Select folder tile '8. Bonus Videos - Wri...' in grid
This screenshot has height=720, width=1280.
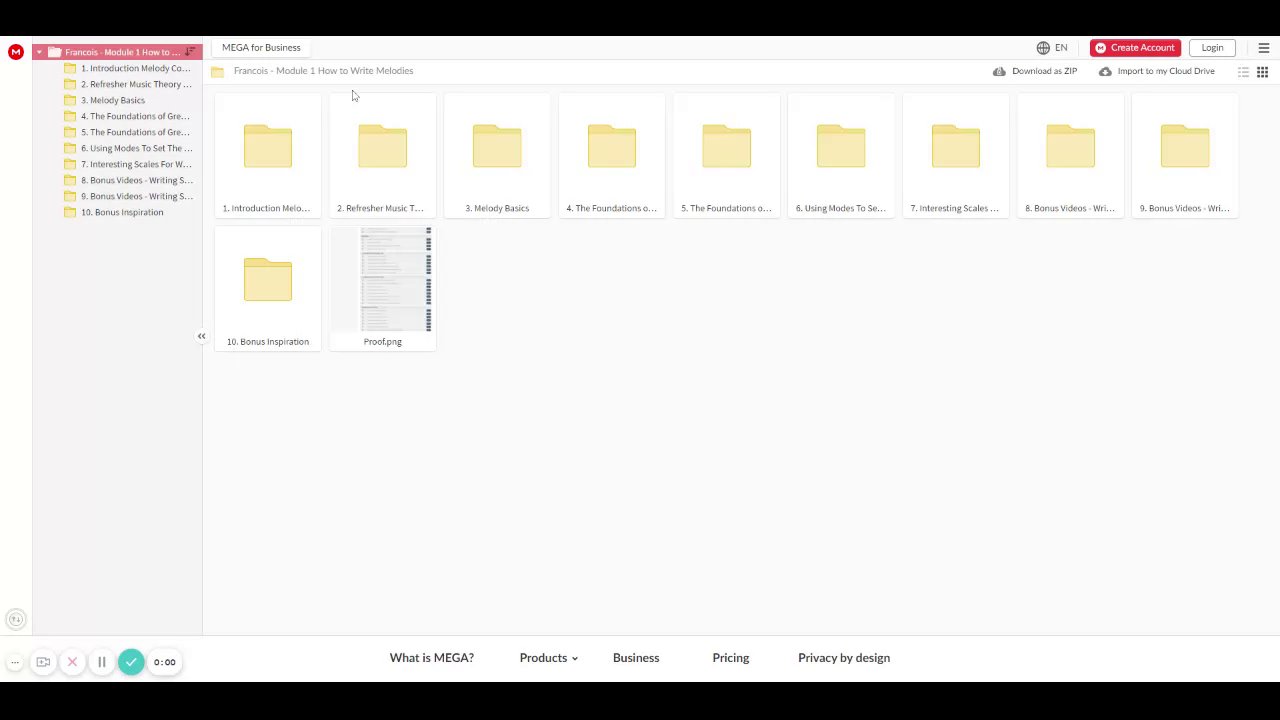(1070, 155)
